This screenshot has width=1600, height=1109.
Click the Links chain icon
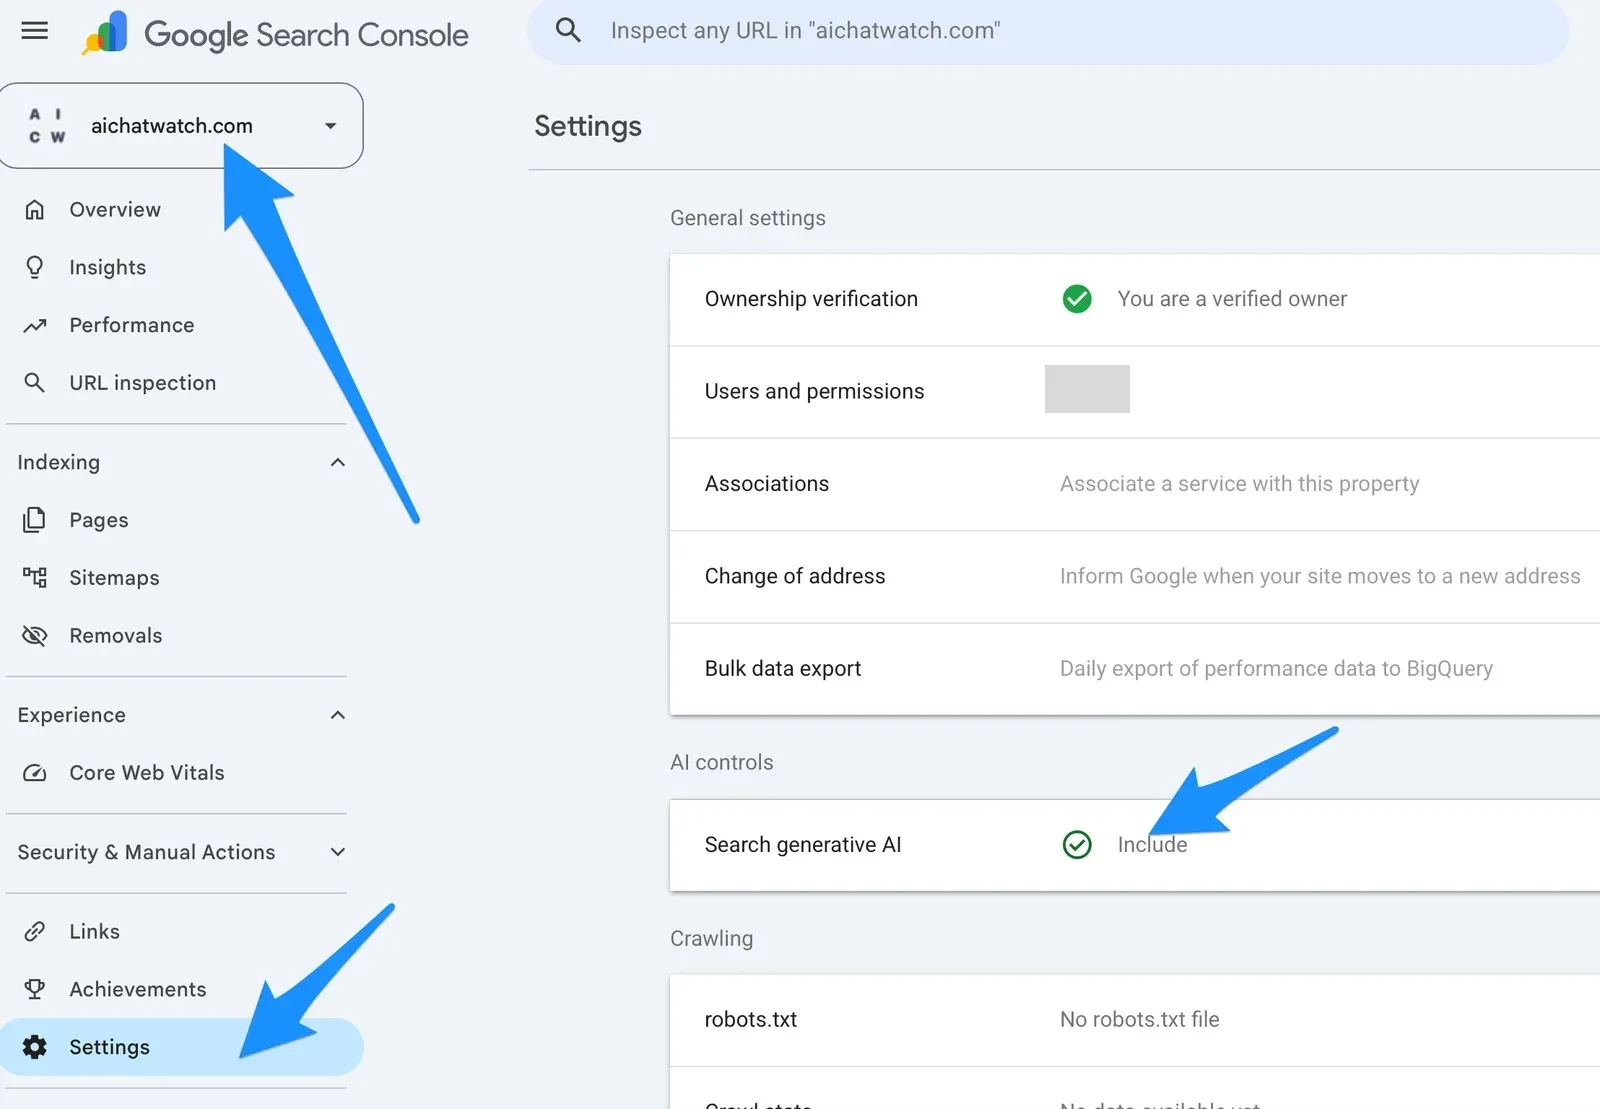[x=35, y=931]
